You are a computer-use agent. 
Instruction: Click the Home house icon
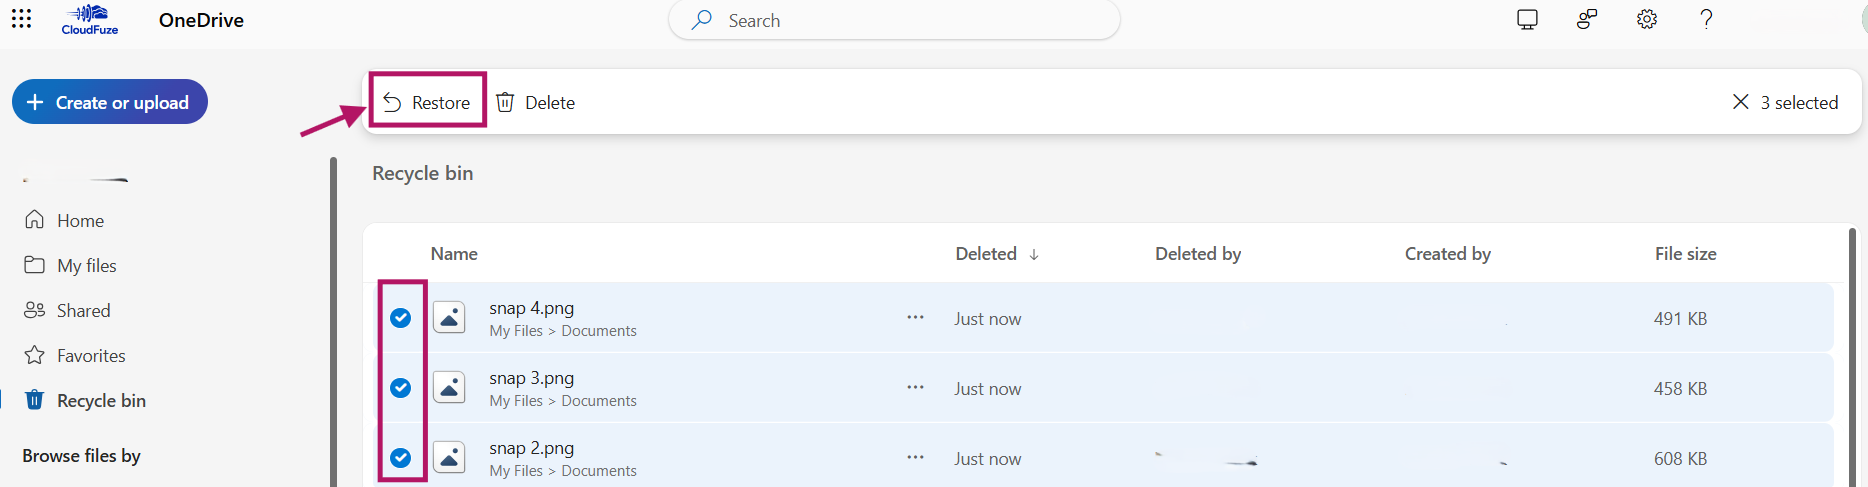[x=35, y=219]
